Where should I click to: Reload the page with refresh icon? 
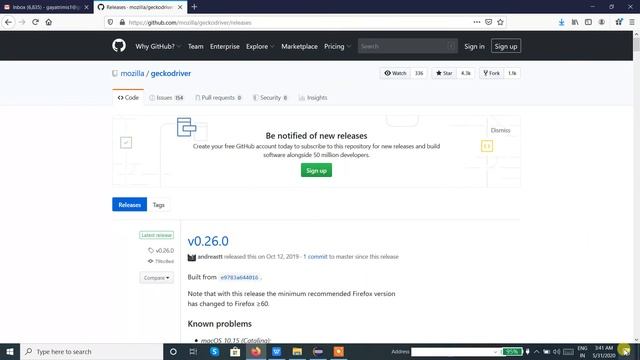pos(36,22)
